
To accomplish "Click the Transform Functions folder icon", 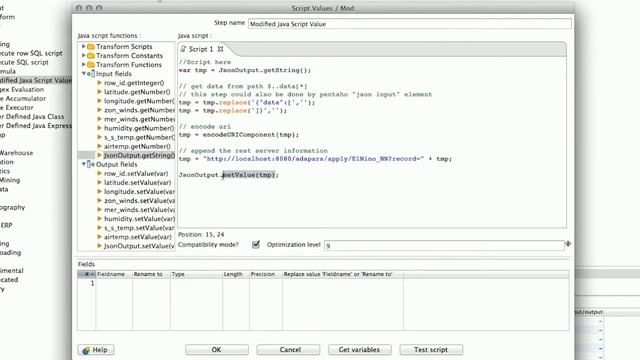I will pos(91,64).
